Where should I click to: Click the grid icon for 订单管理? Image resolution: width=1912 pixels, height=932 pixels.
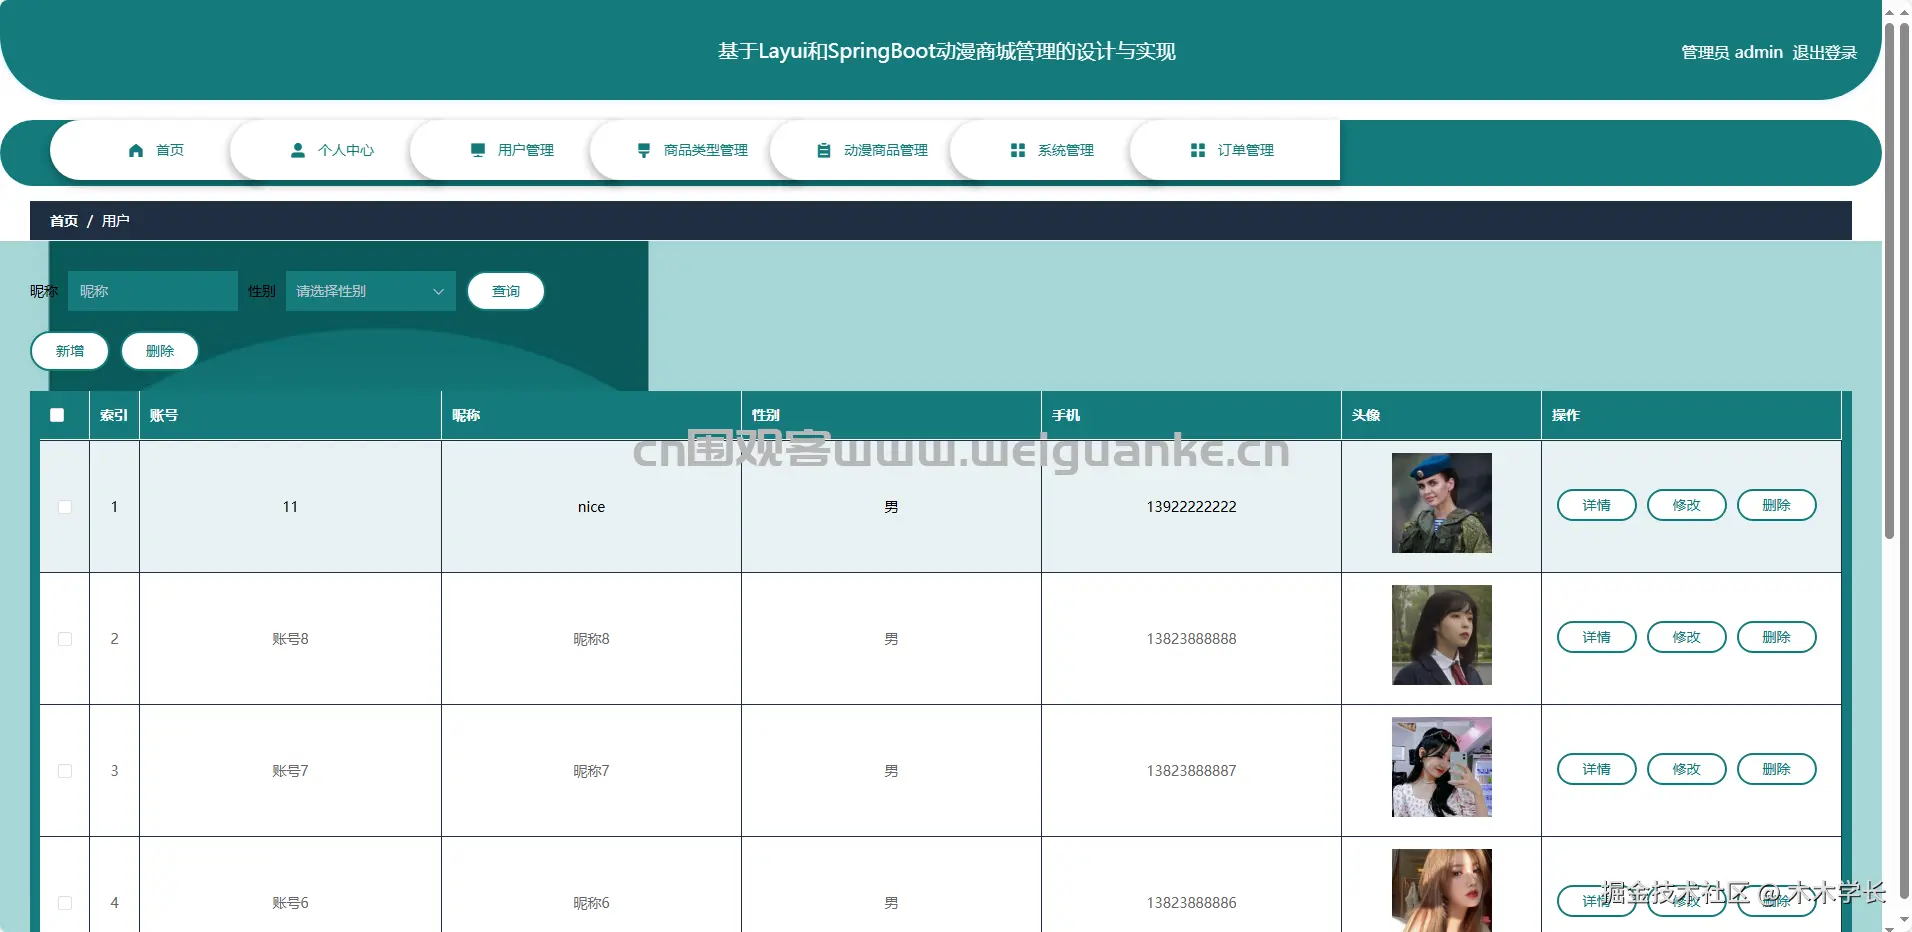(x=1198, y=150)
